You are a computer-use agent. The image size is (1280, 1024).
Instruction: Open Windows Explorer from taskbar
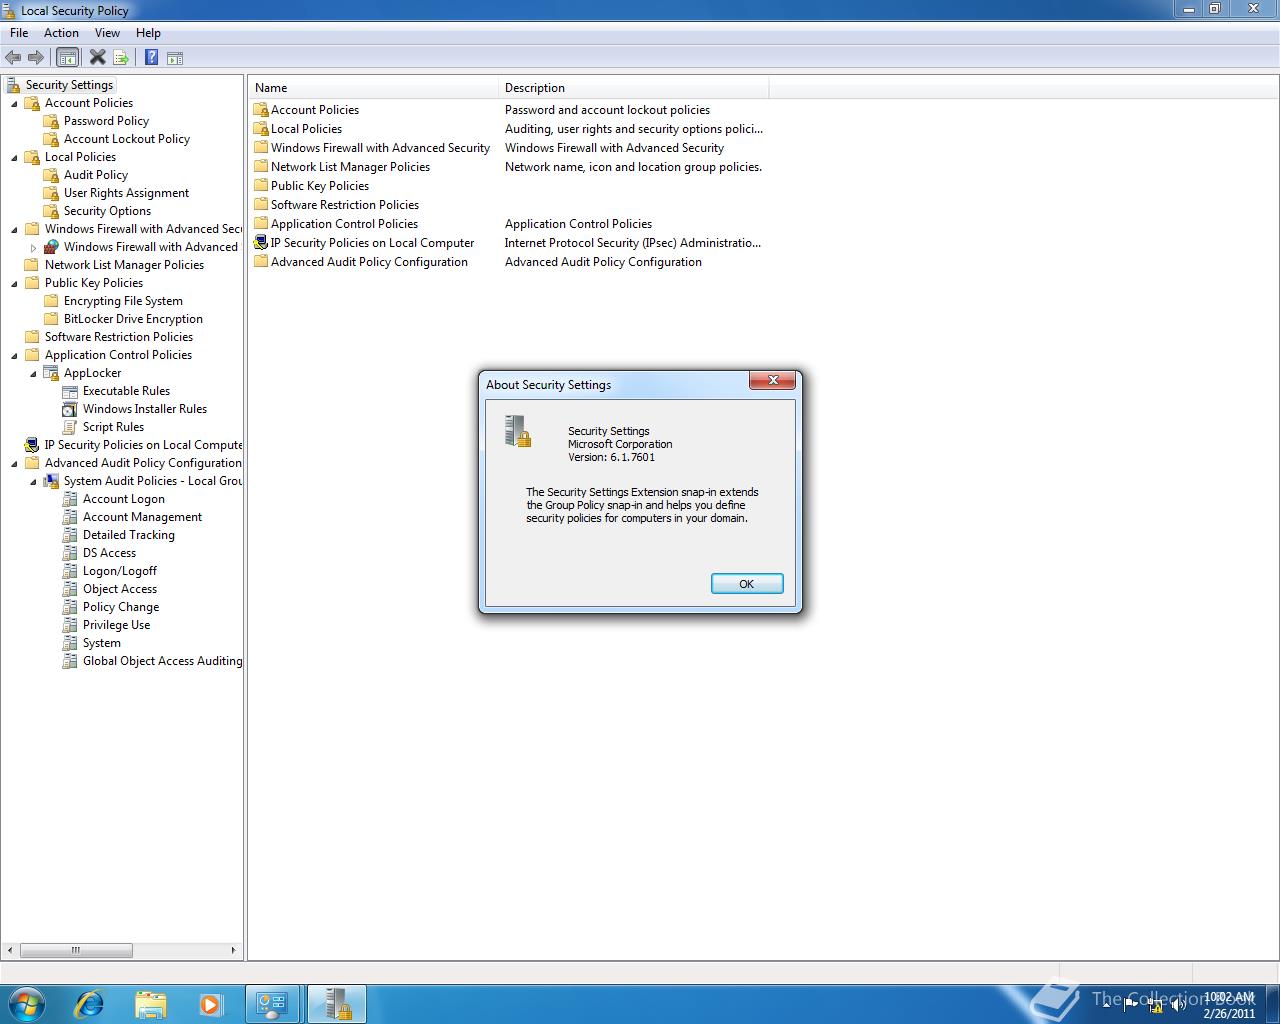[150, 1003]
